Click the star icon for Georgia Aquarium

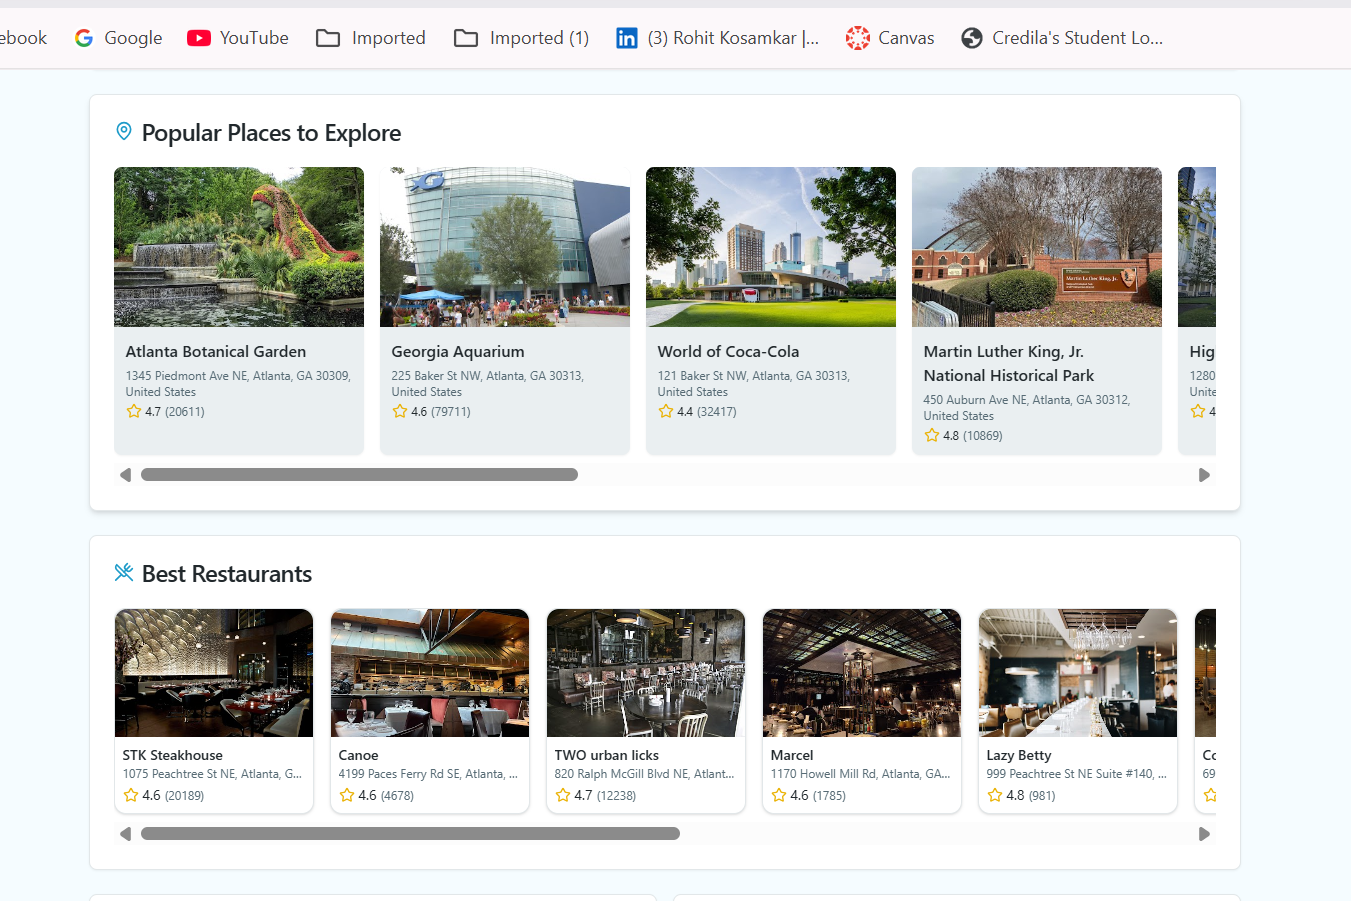400,411
